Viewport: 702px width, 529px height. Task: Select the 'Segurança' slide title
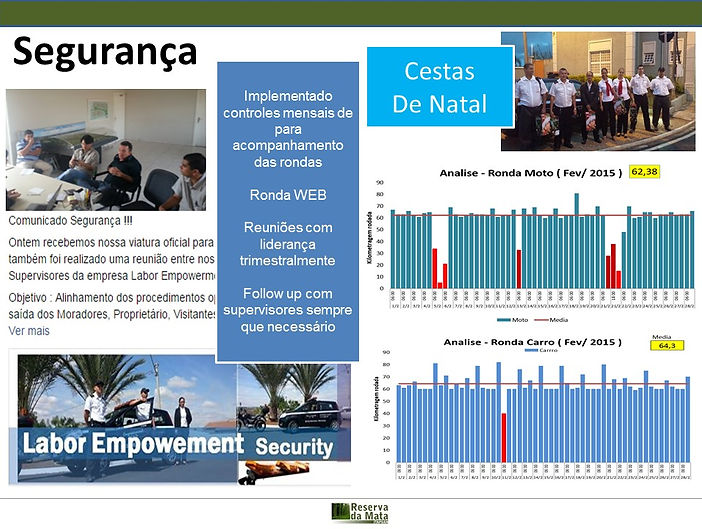[105, 52]
